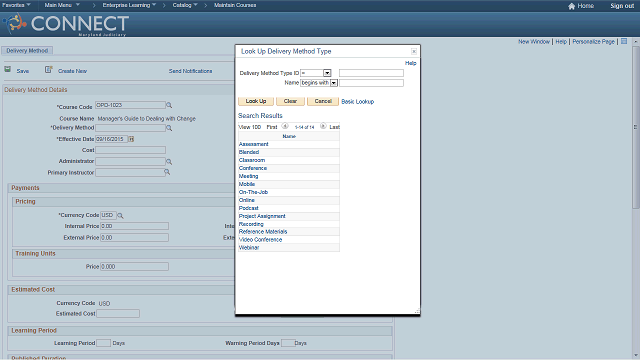Open the Main Menu navigation item
640x360 pixels.
pos(62,5)
